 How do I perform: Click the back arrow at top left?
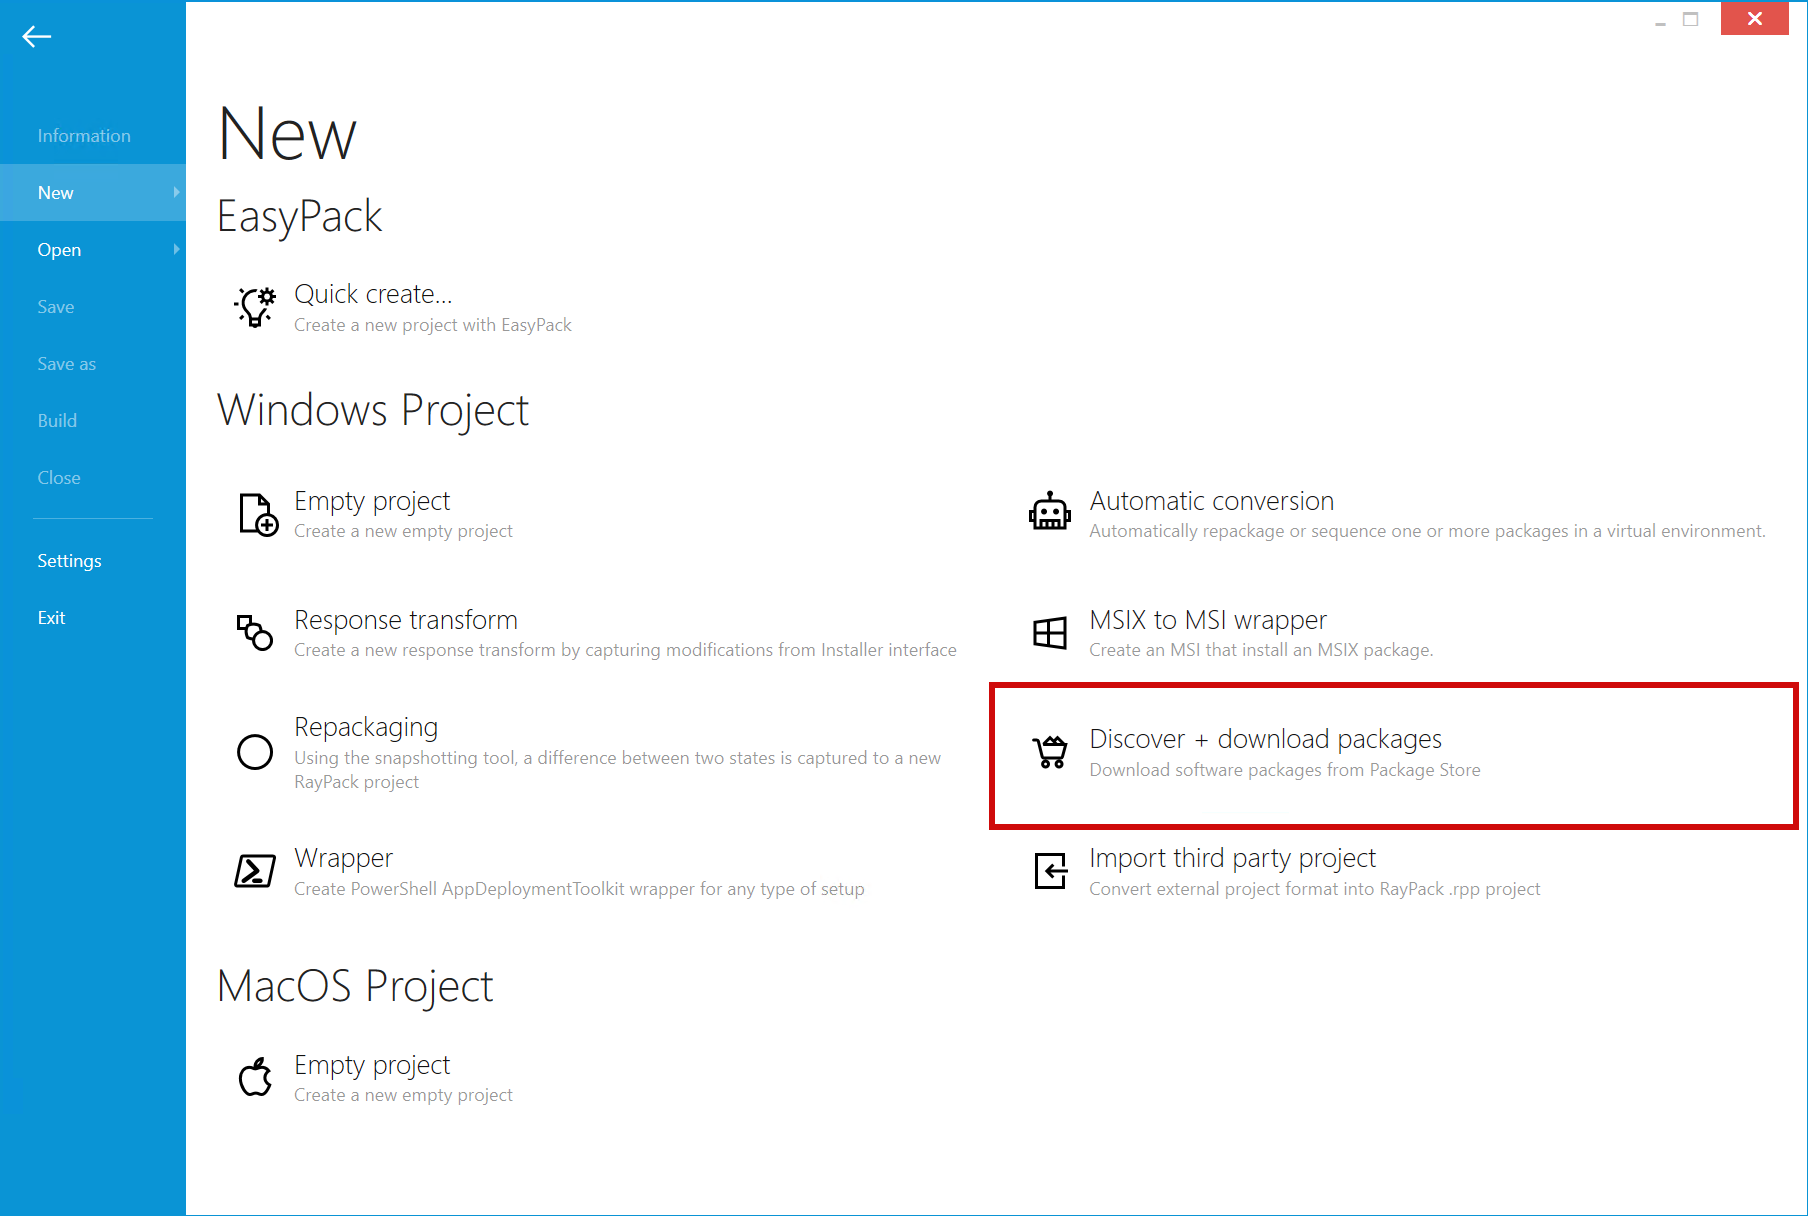(36, 36)
